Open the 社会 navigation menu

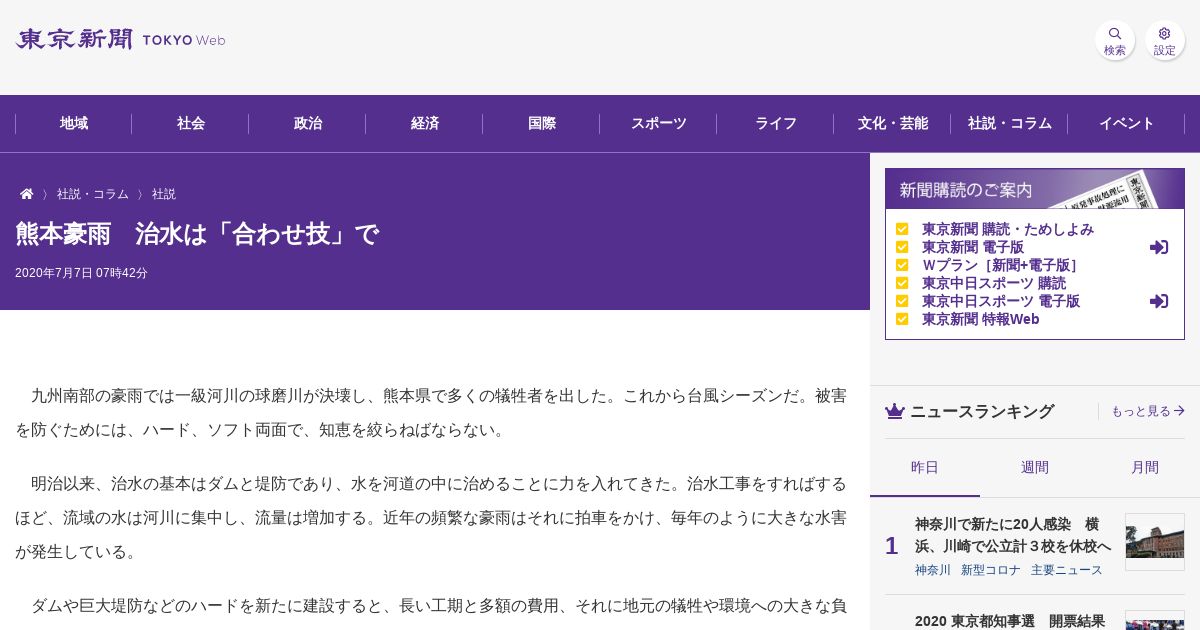point(191,124)
